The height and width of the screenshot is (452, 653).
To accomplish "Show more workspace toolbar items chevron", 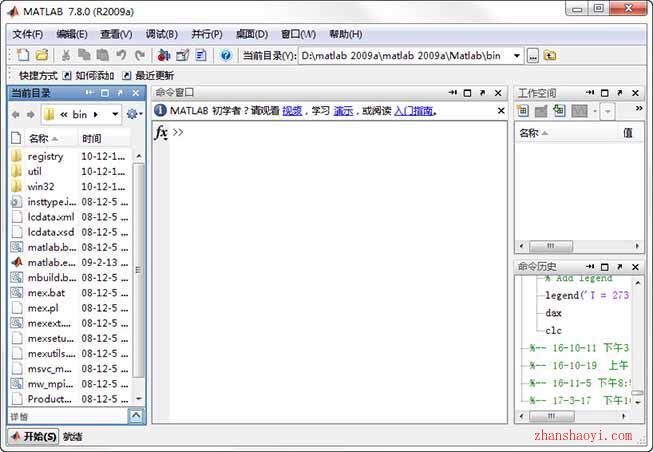I will pyautogui.click(x=639, y=108).
